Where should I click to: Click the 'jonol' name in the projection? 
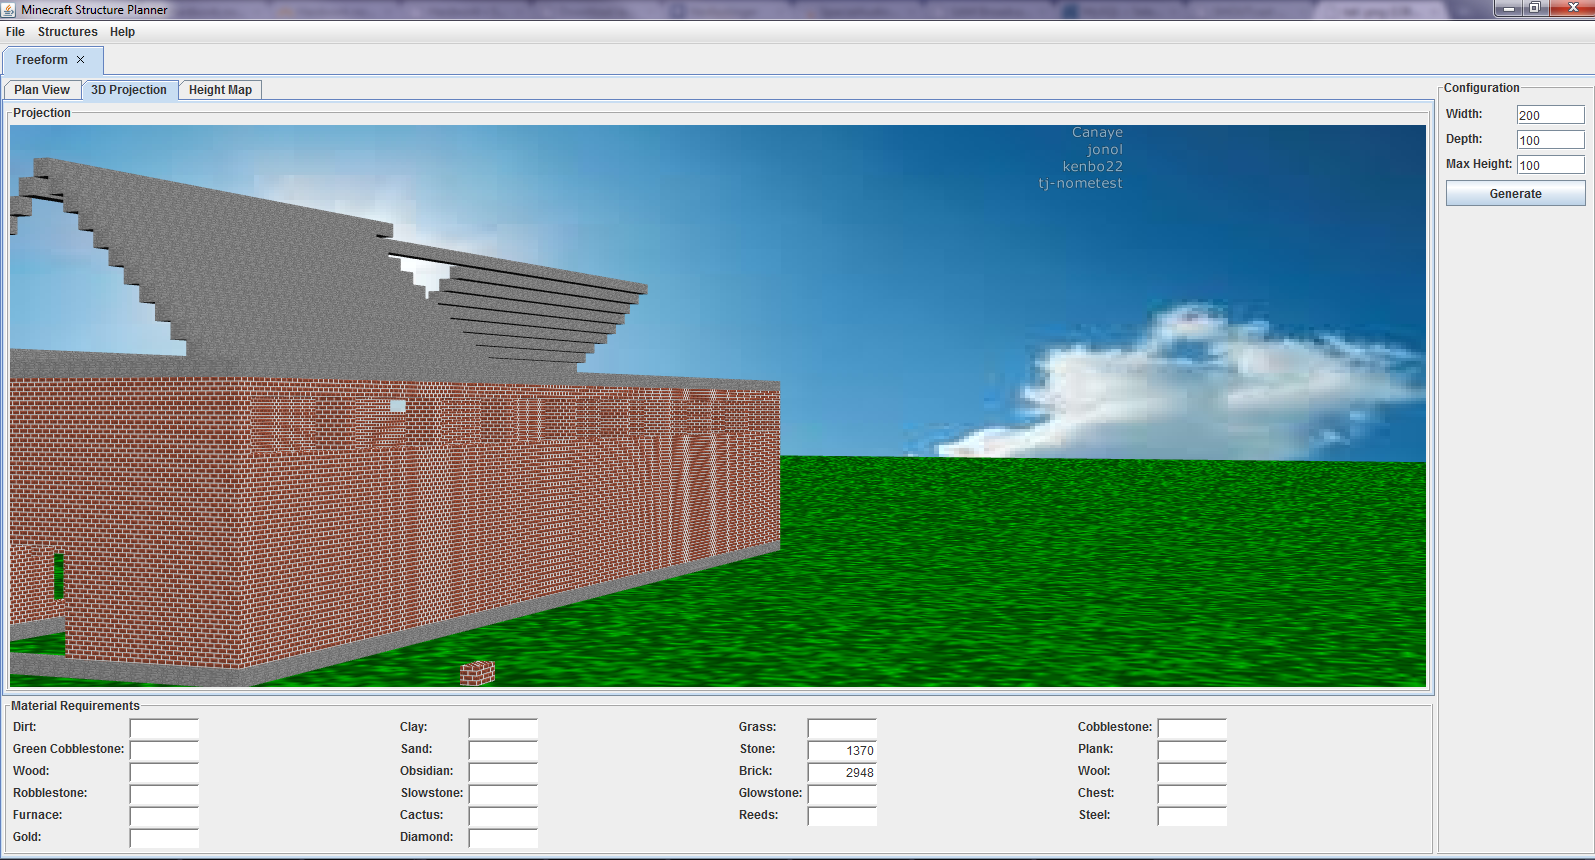[x=1105, y=149]
